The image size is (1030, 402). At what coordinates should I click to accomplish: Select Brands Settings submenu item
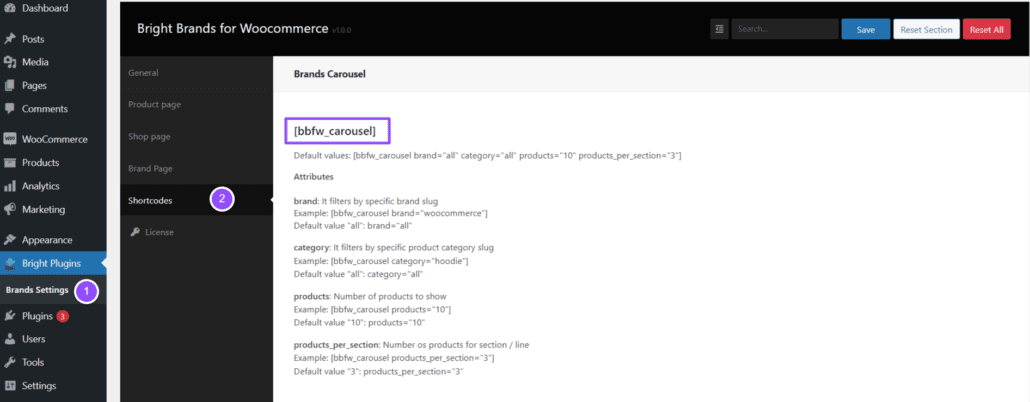click(x=37, y=291)
